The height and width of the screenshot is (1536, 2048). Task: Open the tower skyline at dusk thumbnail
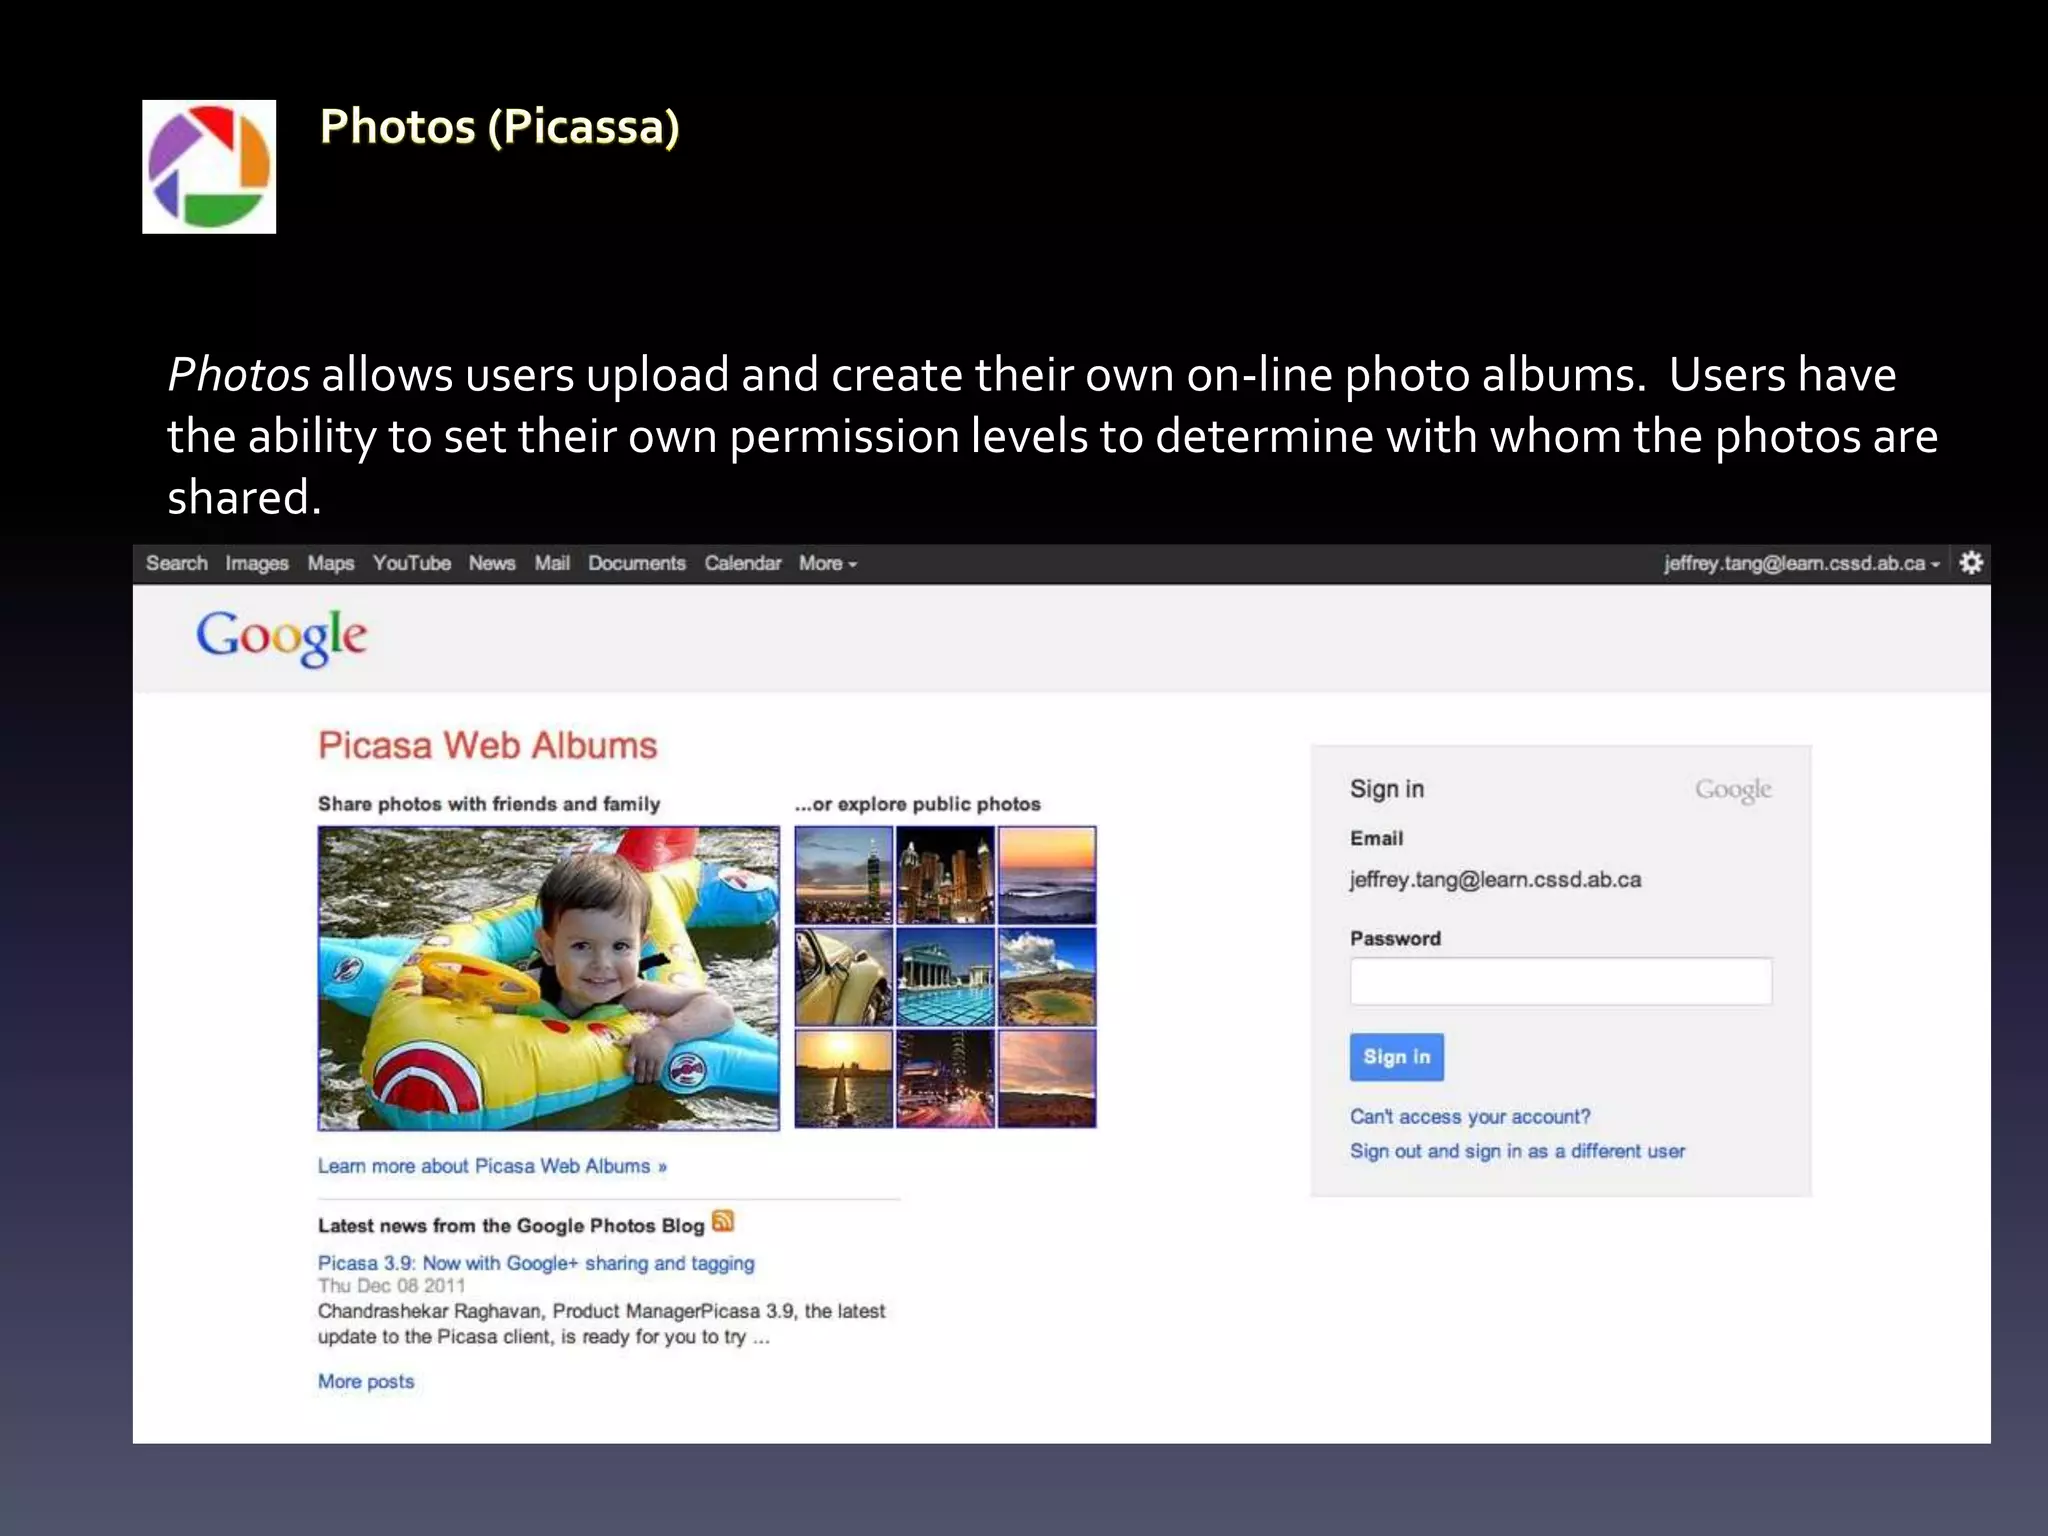pyautogui.click(x=844, y=875)
